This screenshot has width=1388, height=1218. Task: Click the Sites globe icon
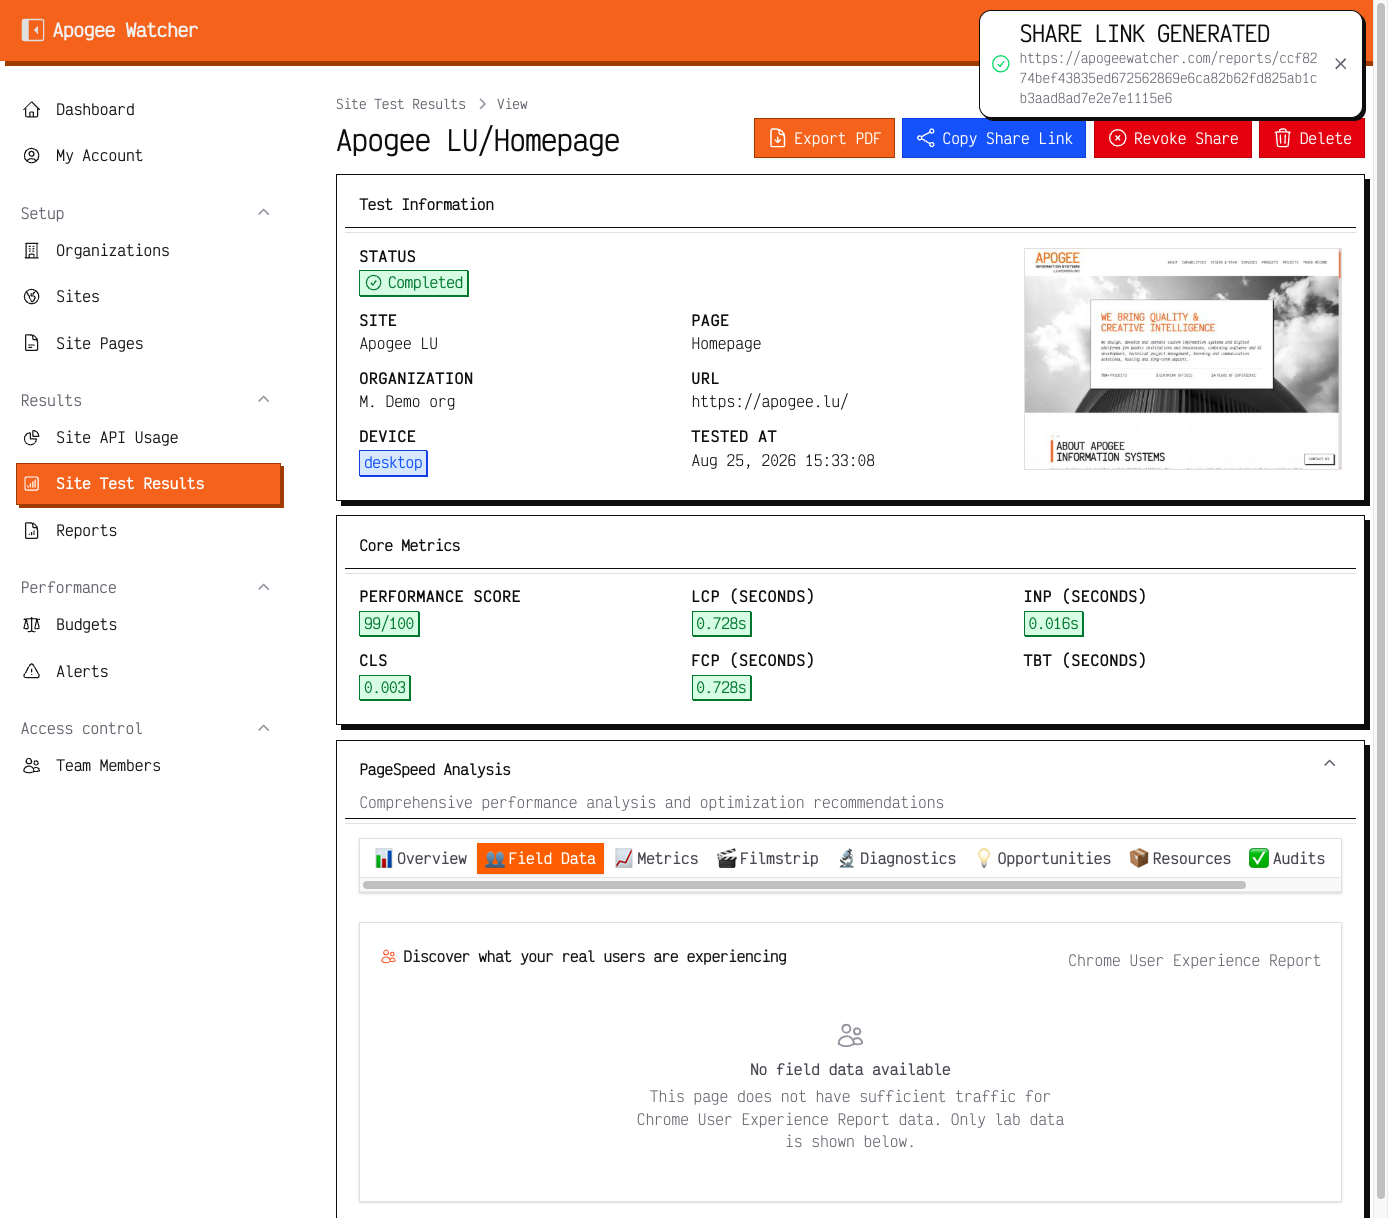[x=32, y=297]
